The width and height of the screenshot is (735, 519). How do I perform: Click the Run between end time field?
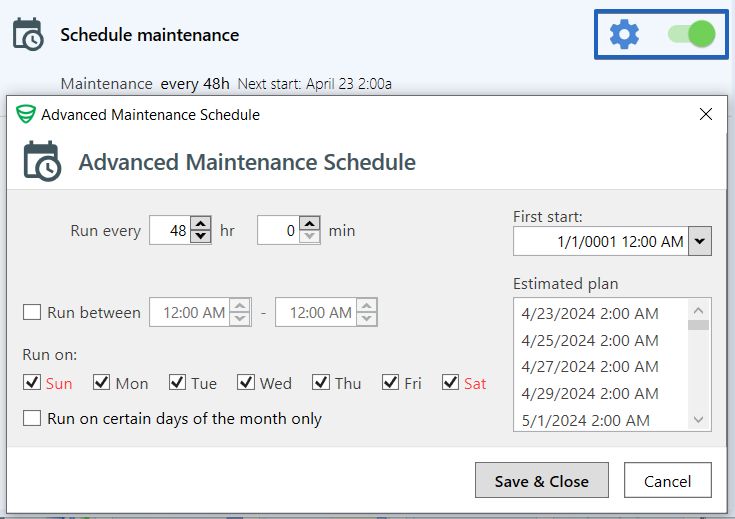pyautogui.click(x=316, y=312)
